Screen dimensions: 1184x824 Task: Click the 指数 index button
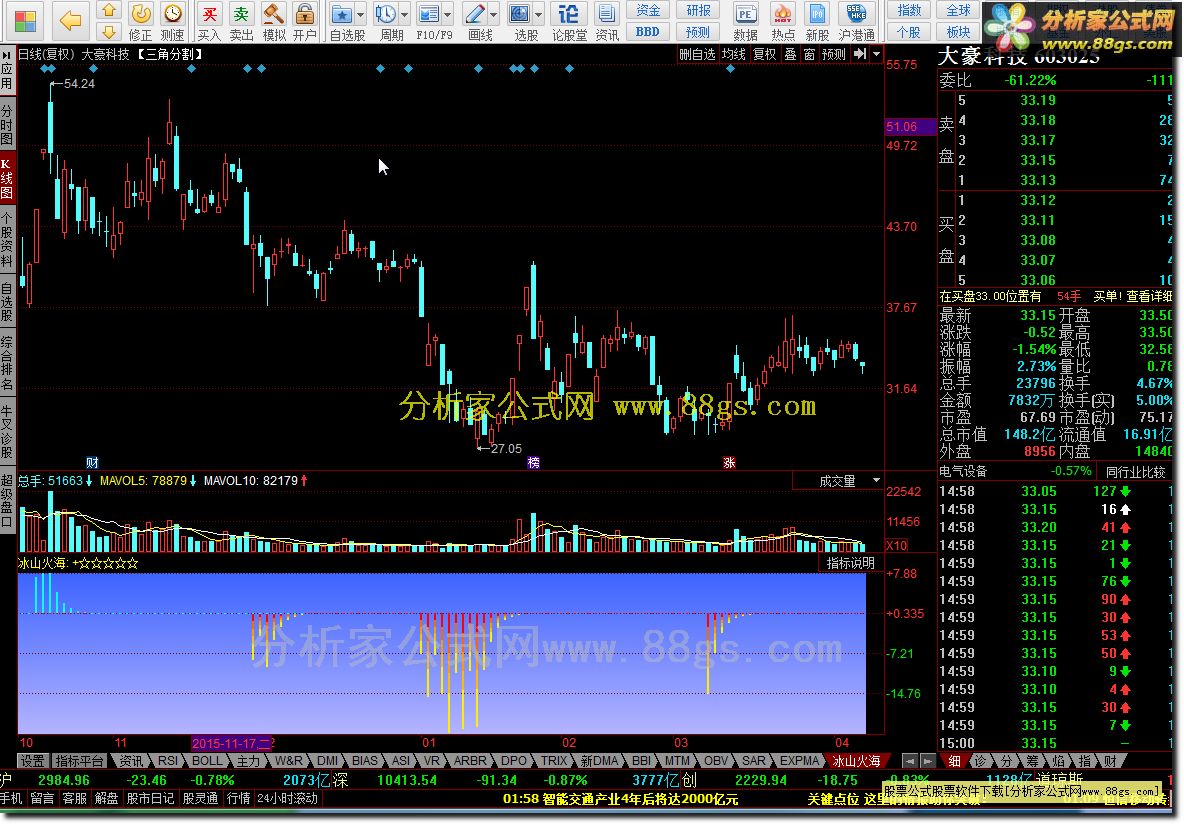point(909,11)
